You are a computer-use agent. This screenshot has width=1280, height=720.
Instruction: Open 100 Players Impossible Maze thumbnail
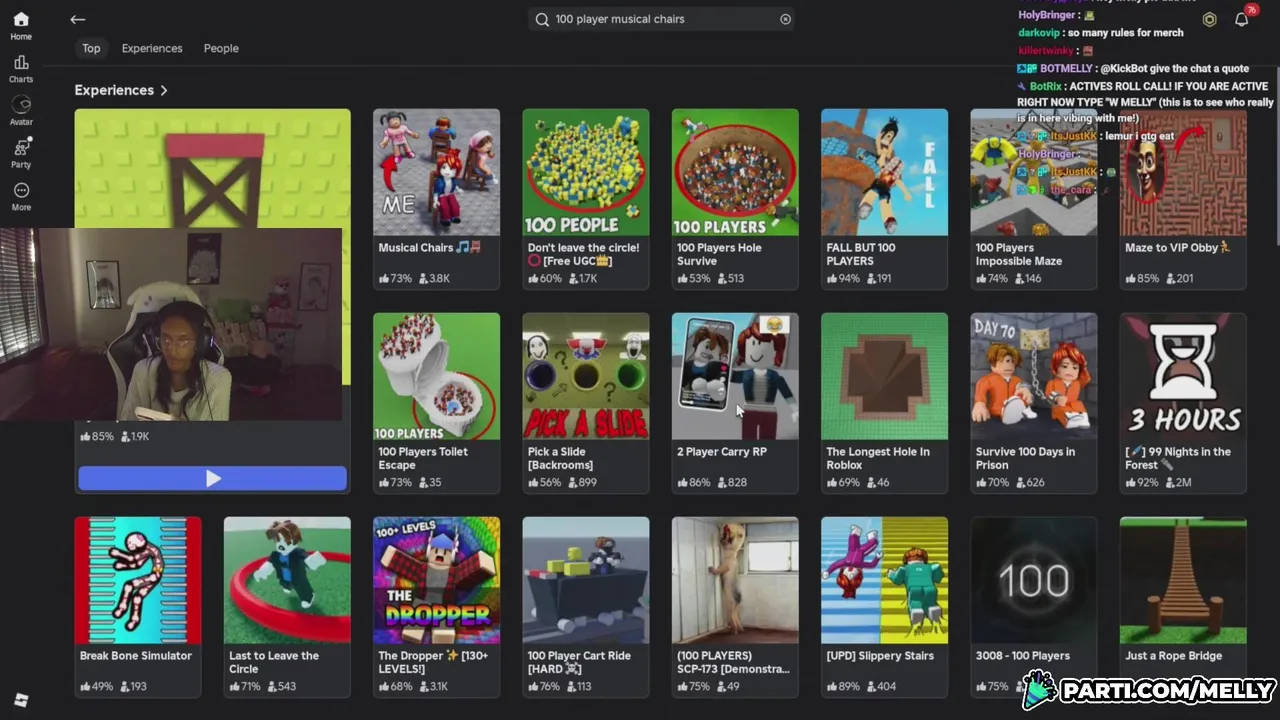point(1033,172)
